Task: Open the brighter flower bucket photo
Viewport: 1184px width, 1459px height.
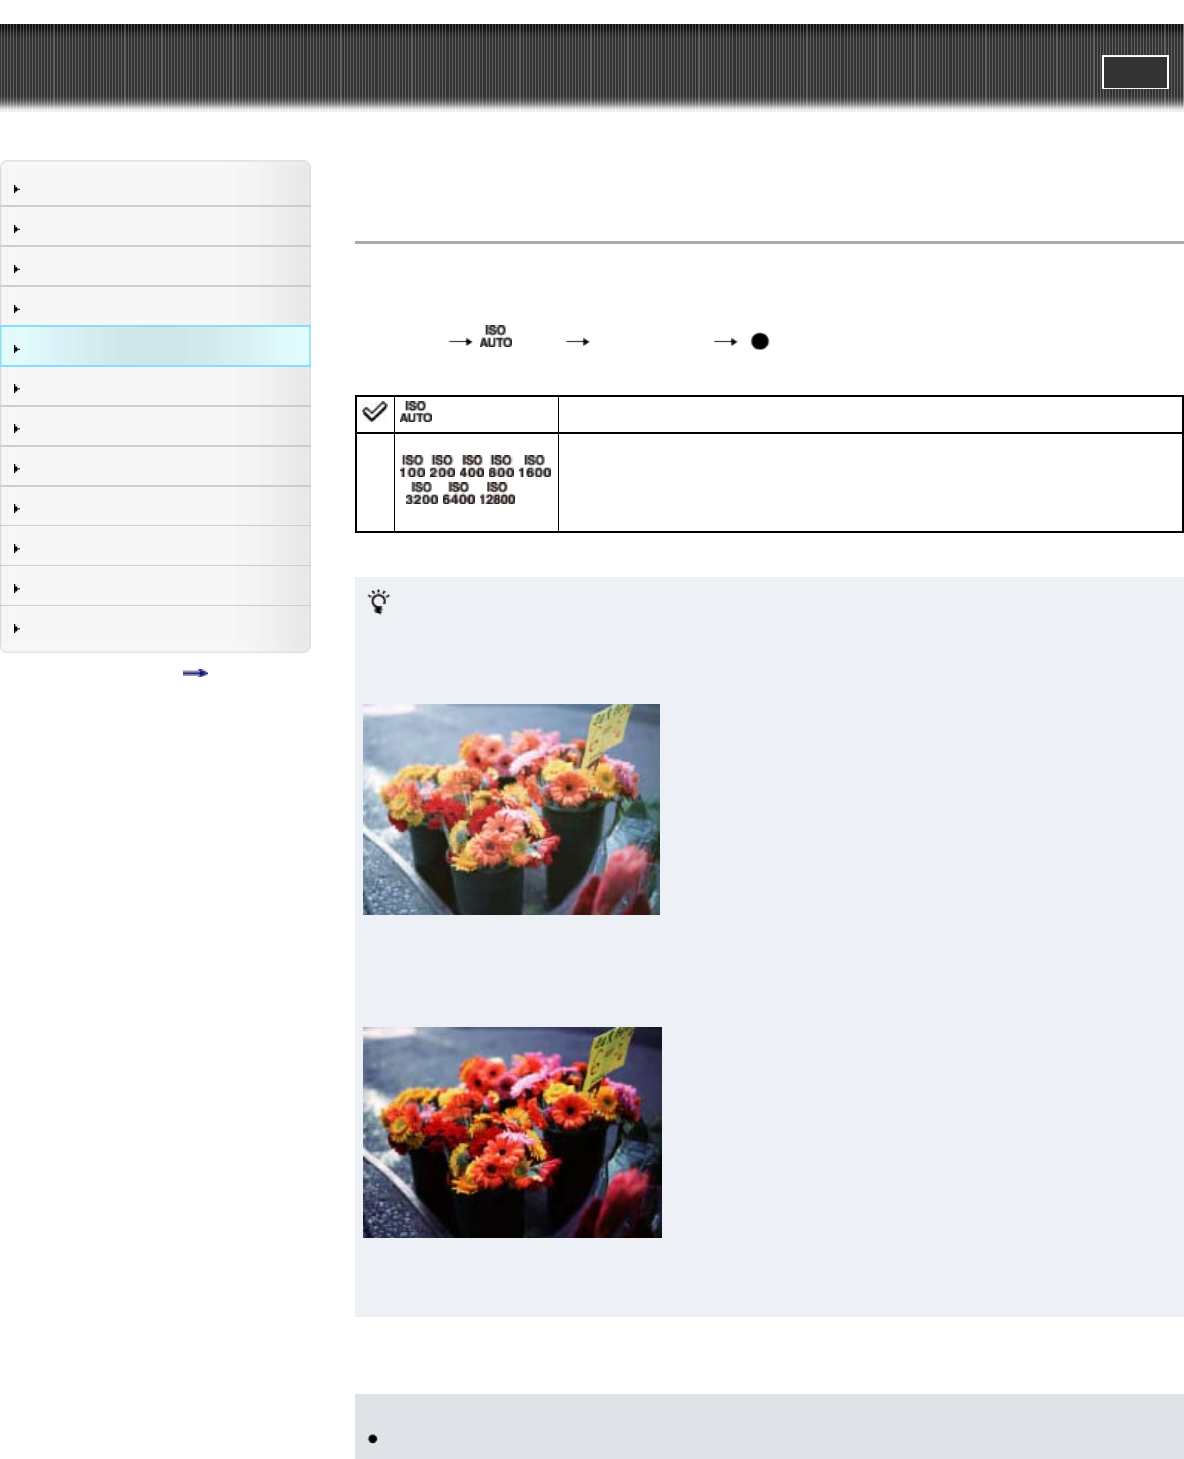Action: point(511,809)
